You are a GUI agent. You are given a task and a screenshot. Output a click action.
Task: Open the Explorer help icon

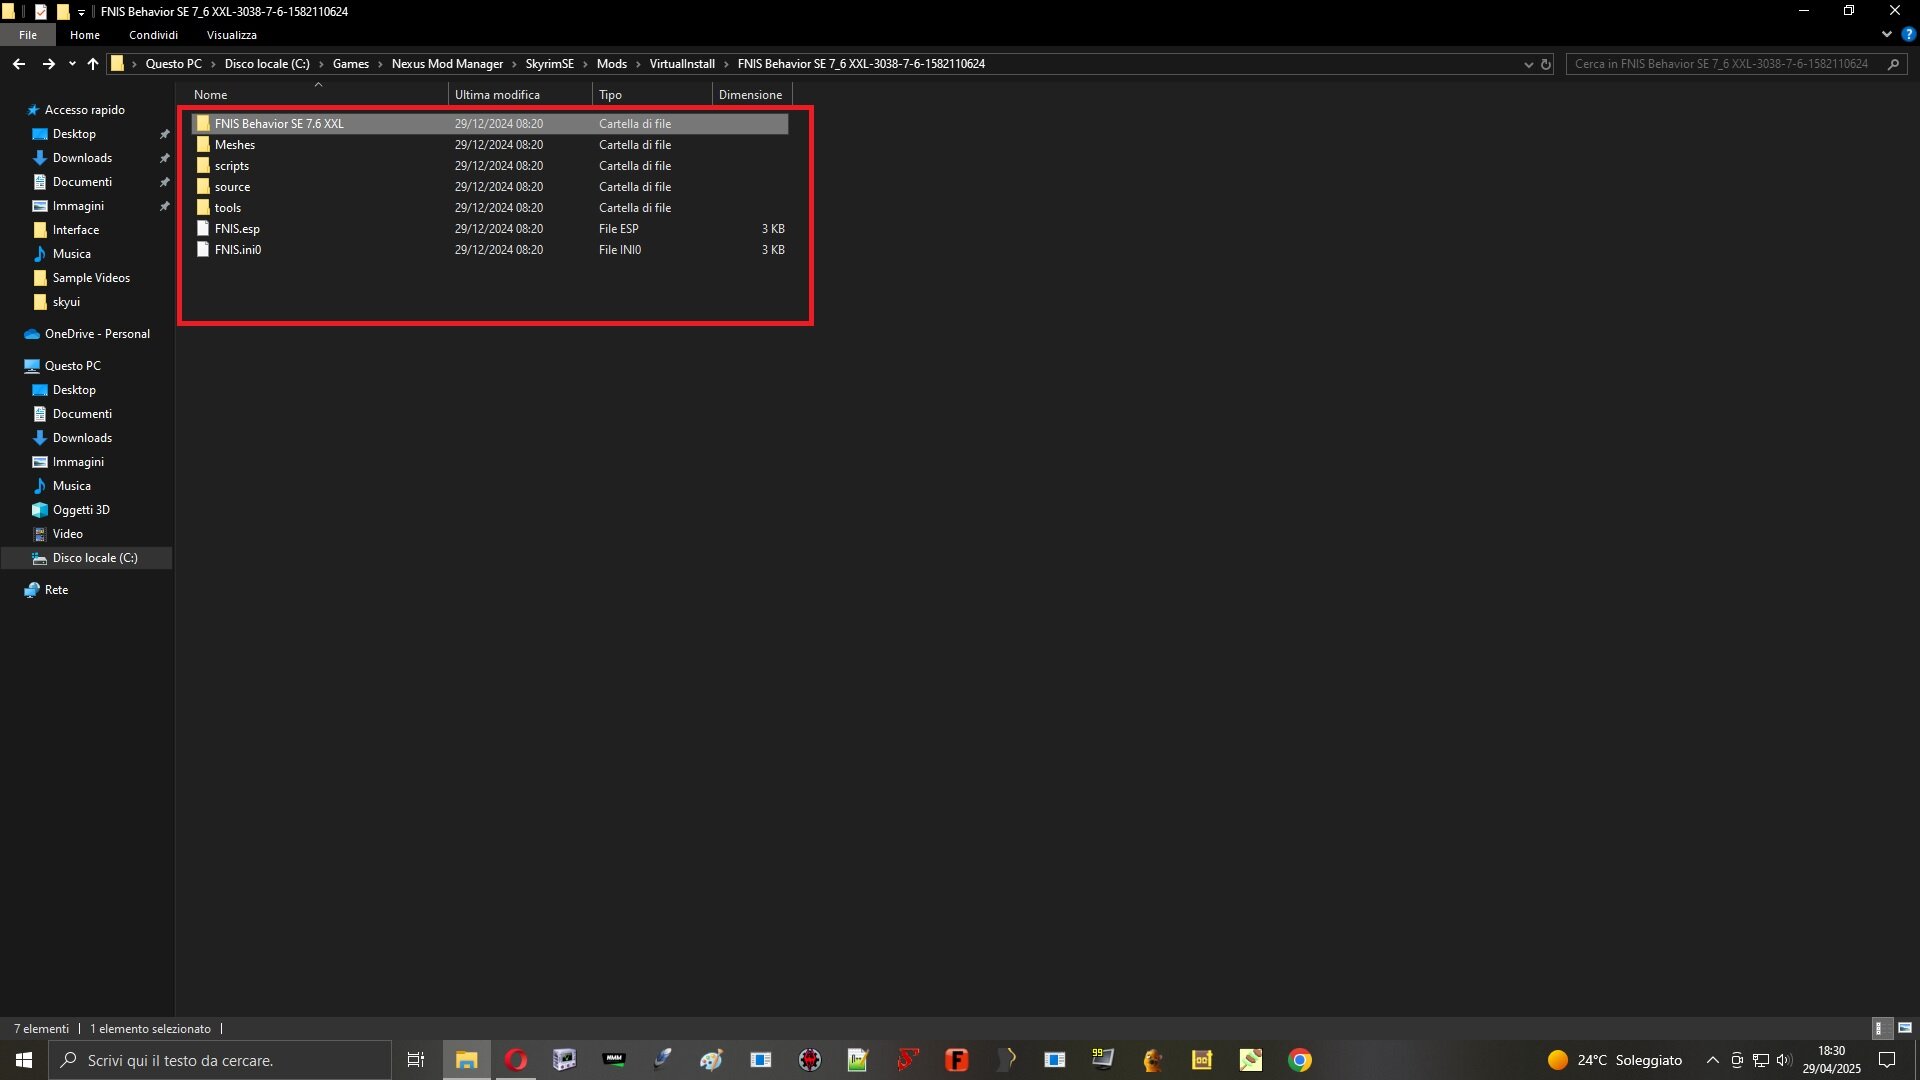point(1908,35)
